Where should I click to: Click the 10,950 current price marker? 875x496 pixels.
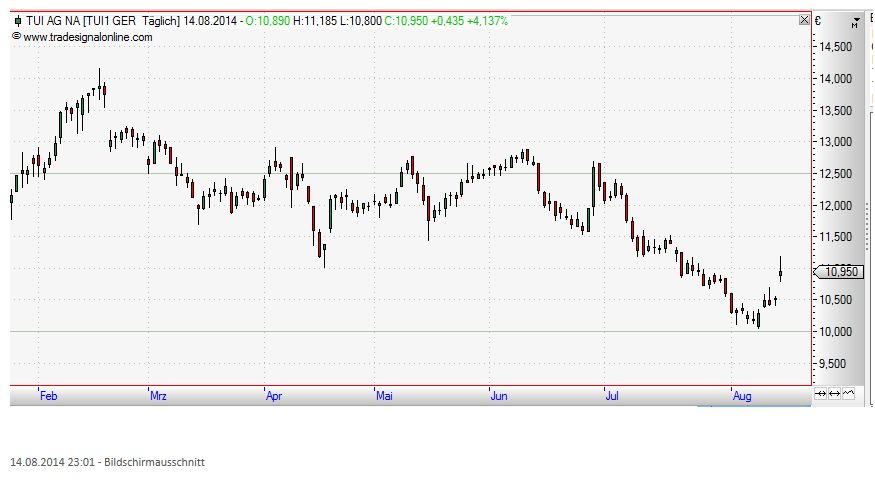coord(839,272)
